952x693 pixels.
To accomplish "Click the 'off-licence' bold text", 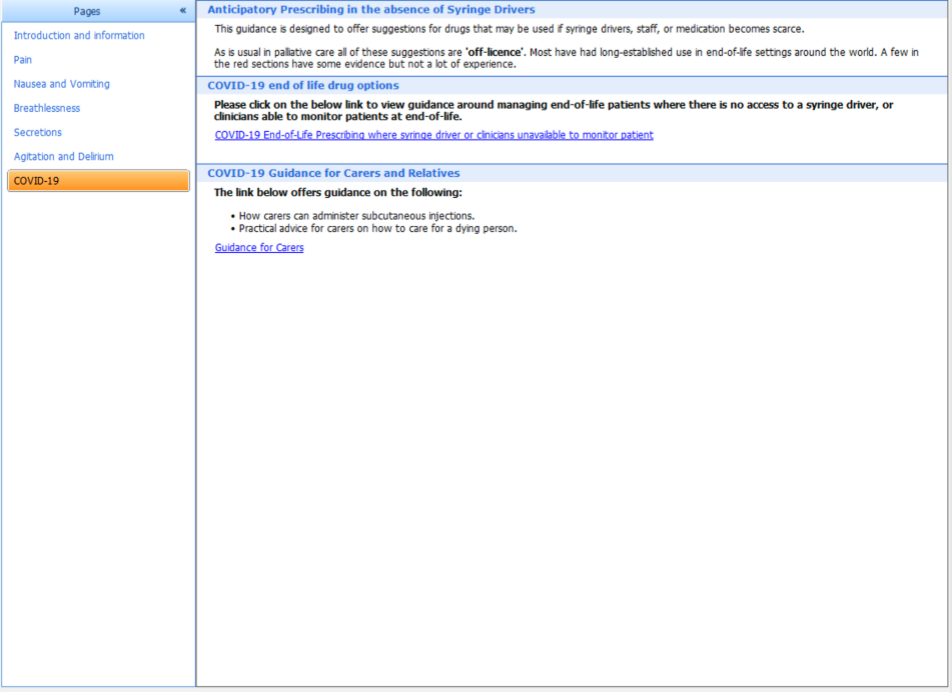I will pos(494,52).
